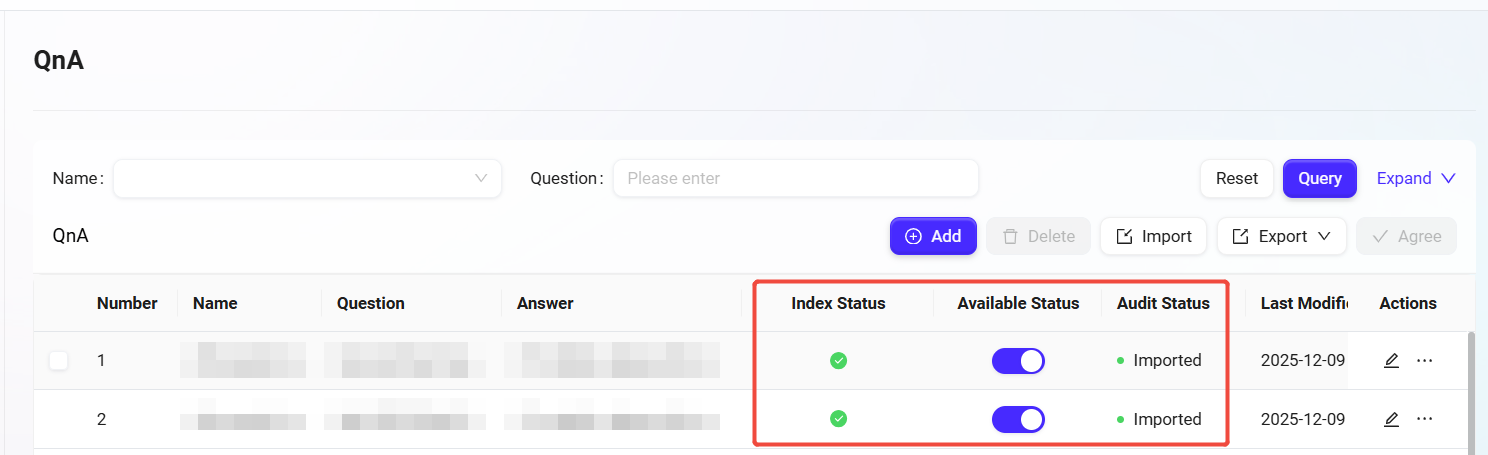This screenshot has width=1488, height=455.
Task: Click the edit pencil icon in row 1
Action: point(1391,361)
